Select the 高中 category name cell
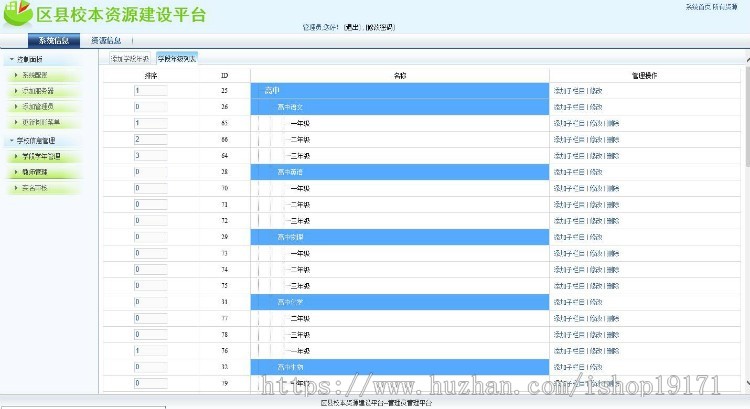This screenshot has width=750, height=409. tap(399, 90)
